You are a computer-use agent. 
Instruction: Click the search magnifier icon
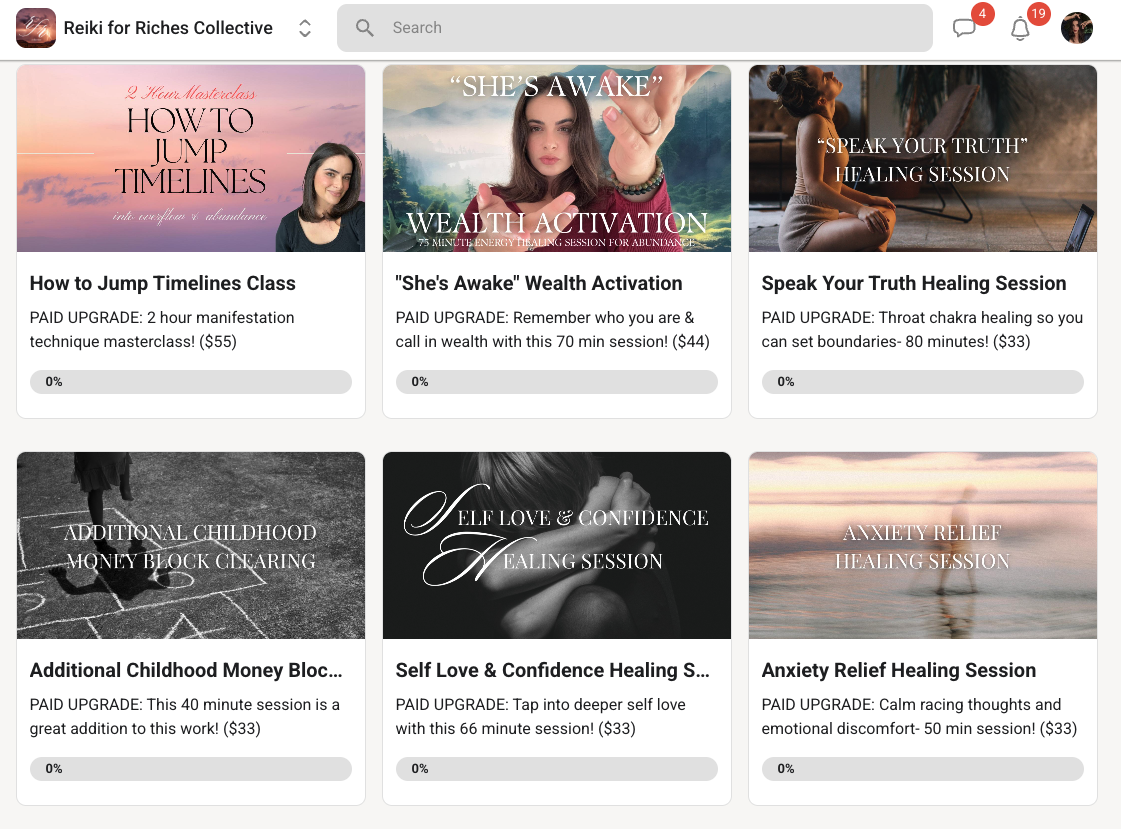pos(365,28)
